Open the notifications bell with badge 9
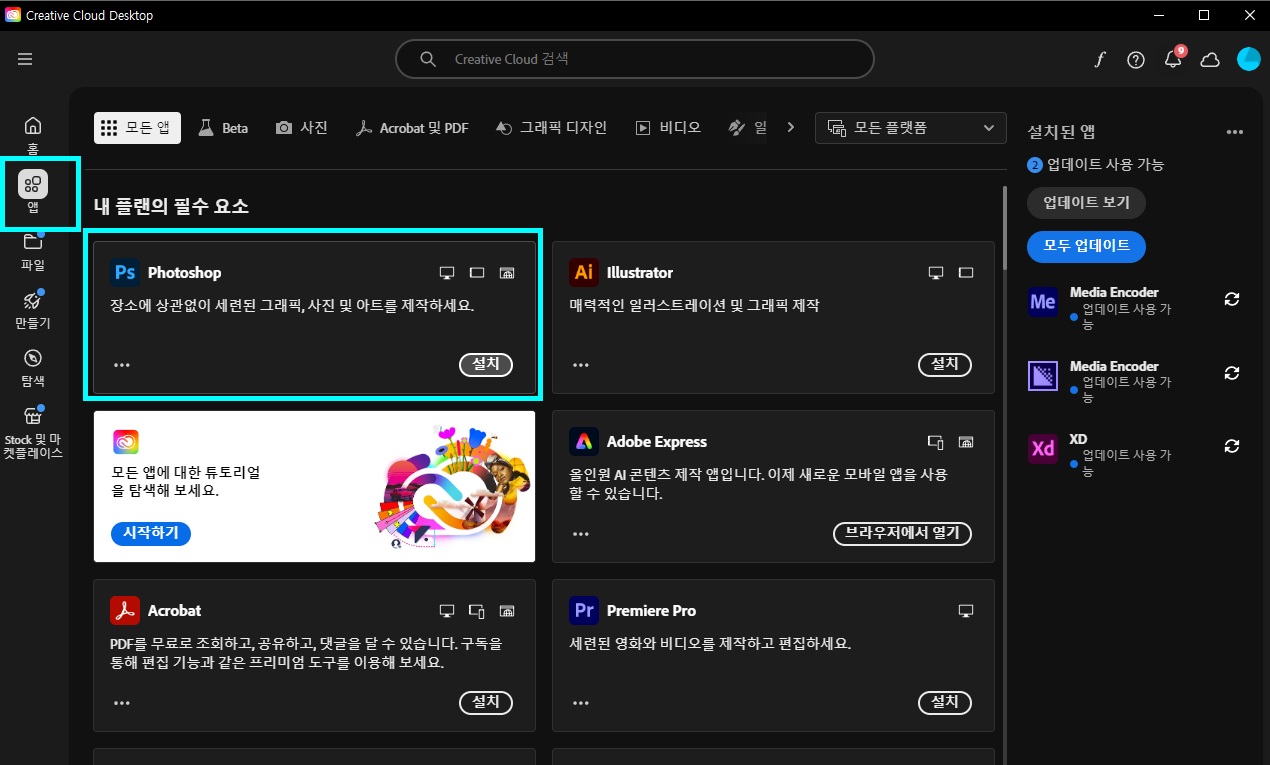Image resolution: width=1270 pixels, height=765 pixels. [x=1172, y=59]
